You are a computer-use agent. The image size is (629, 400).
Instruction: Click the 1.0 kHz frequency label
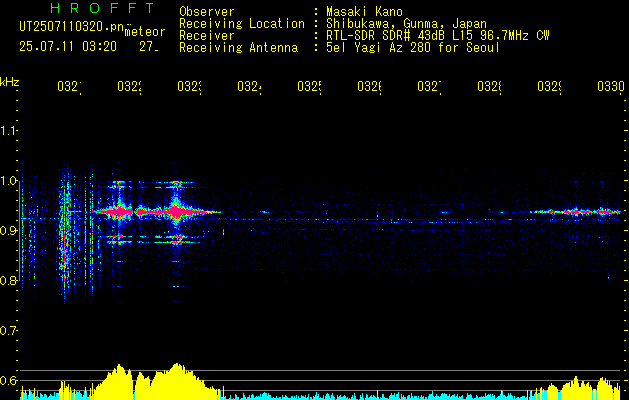tap(8, 181)
